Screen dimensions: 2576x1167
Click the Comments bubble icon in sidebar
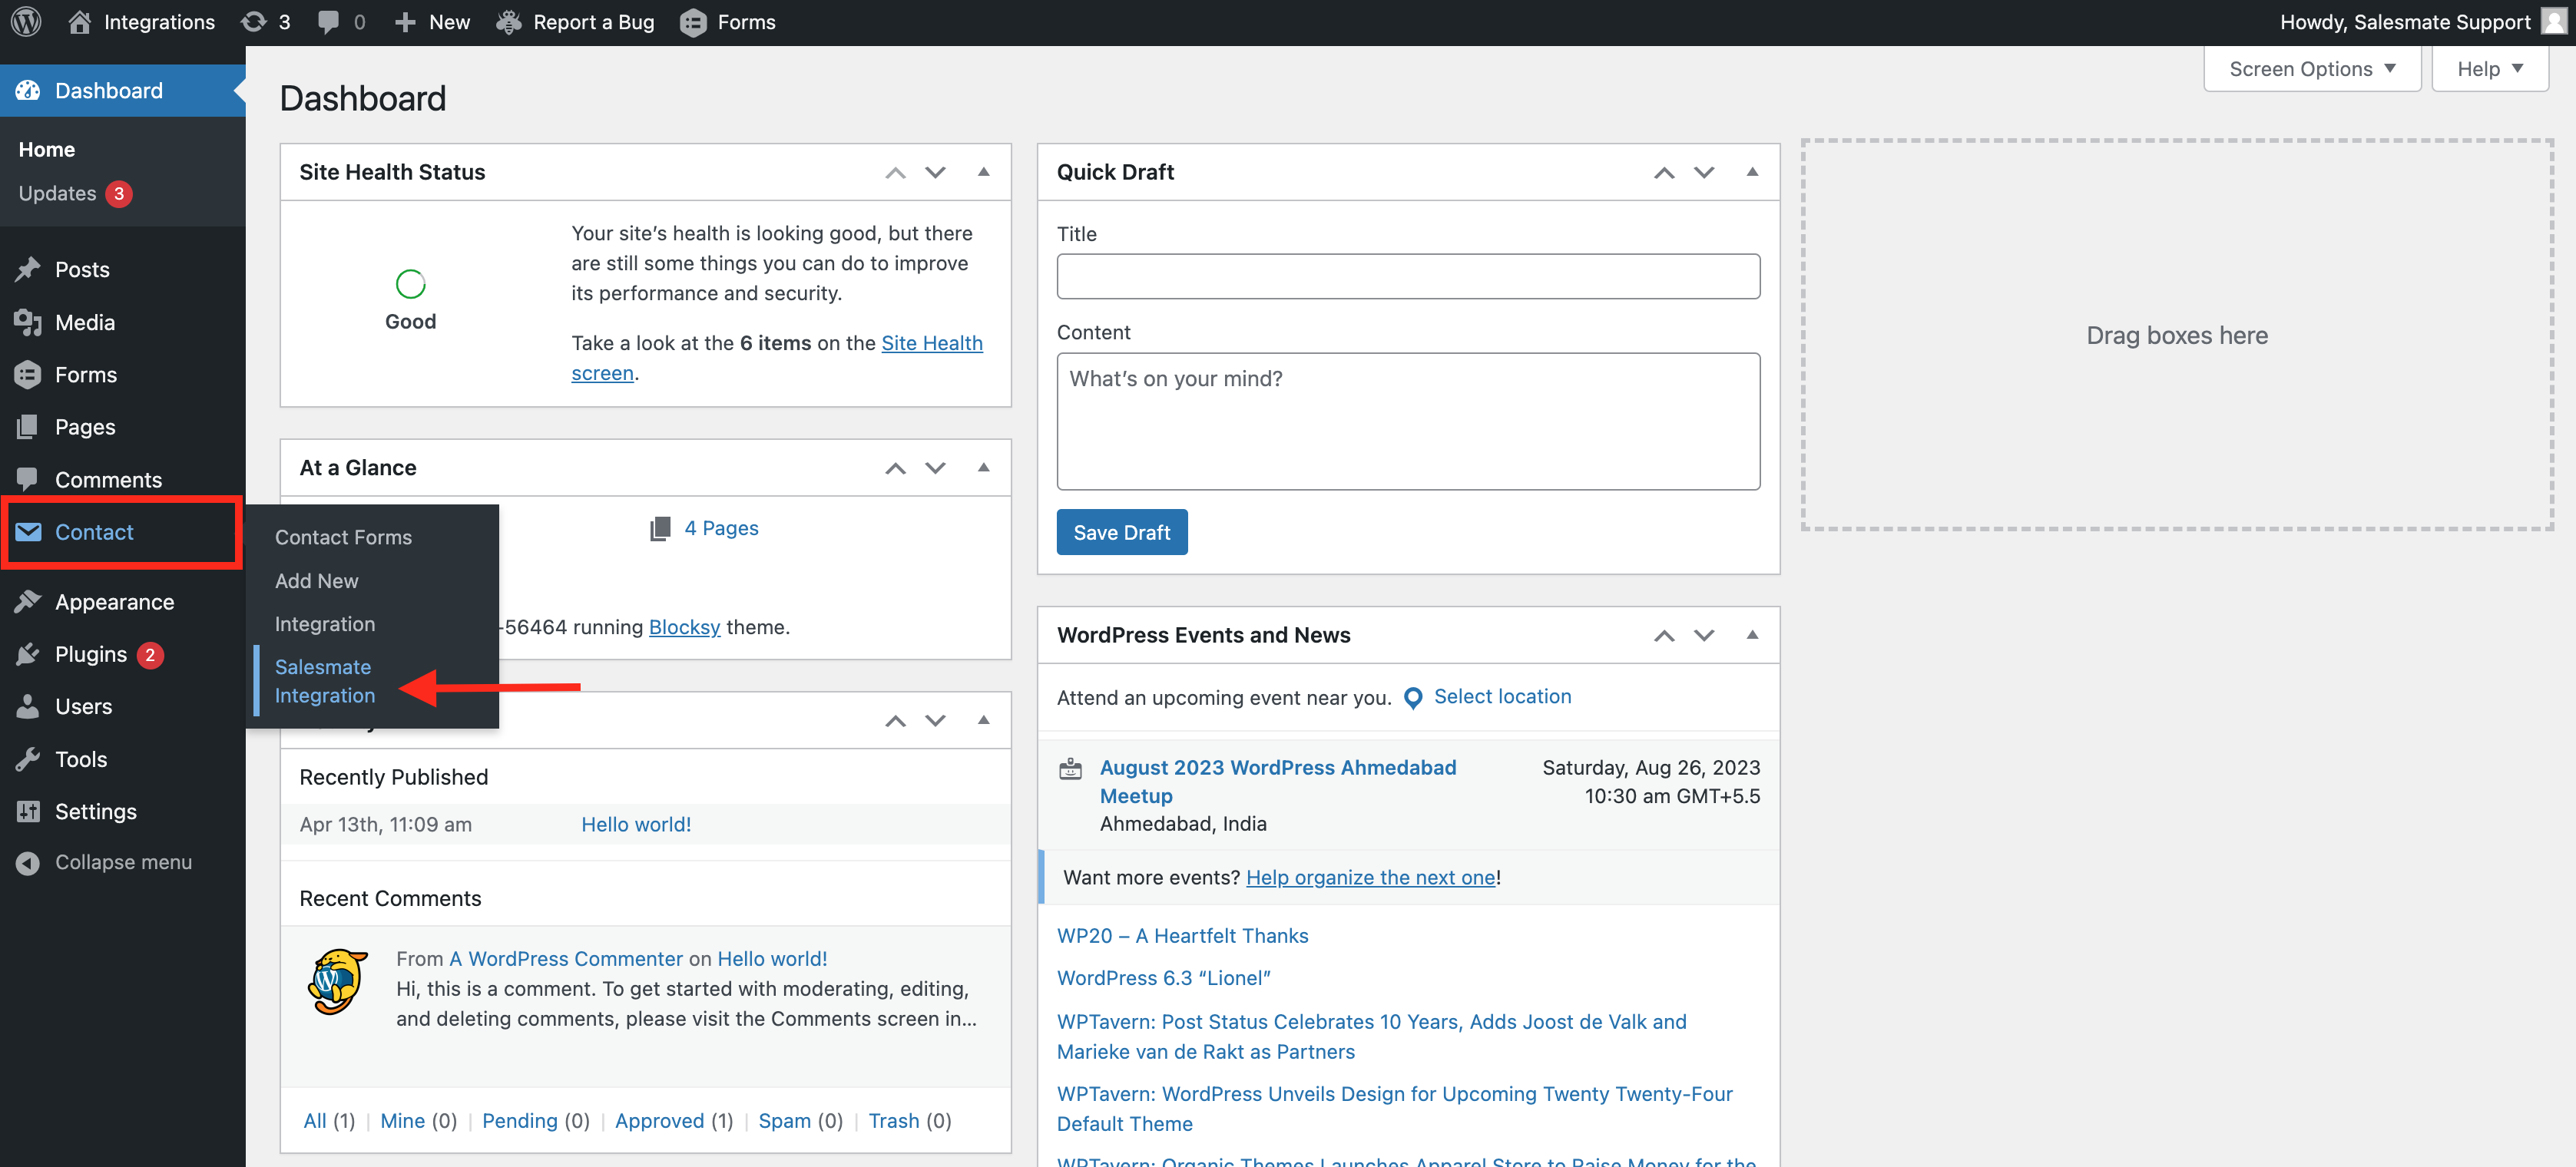tap(28, 479)
